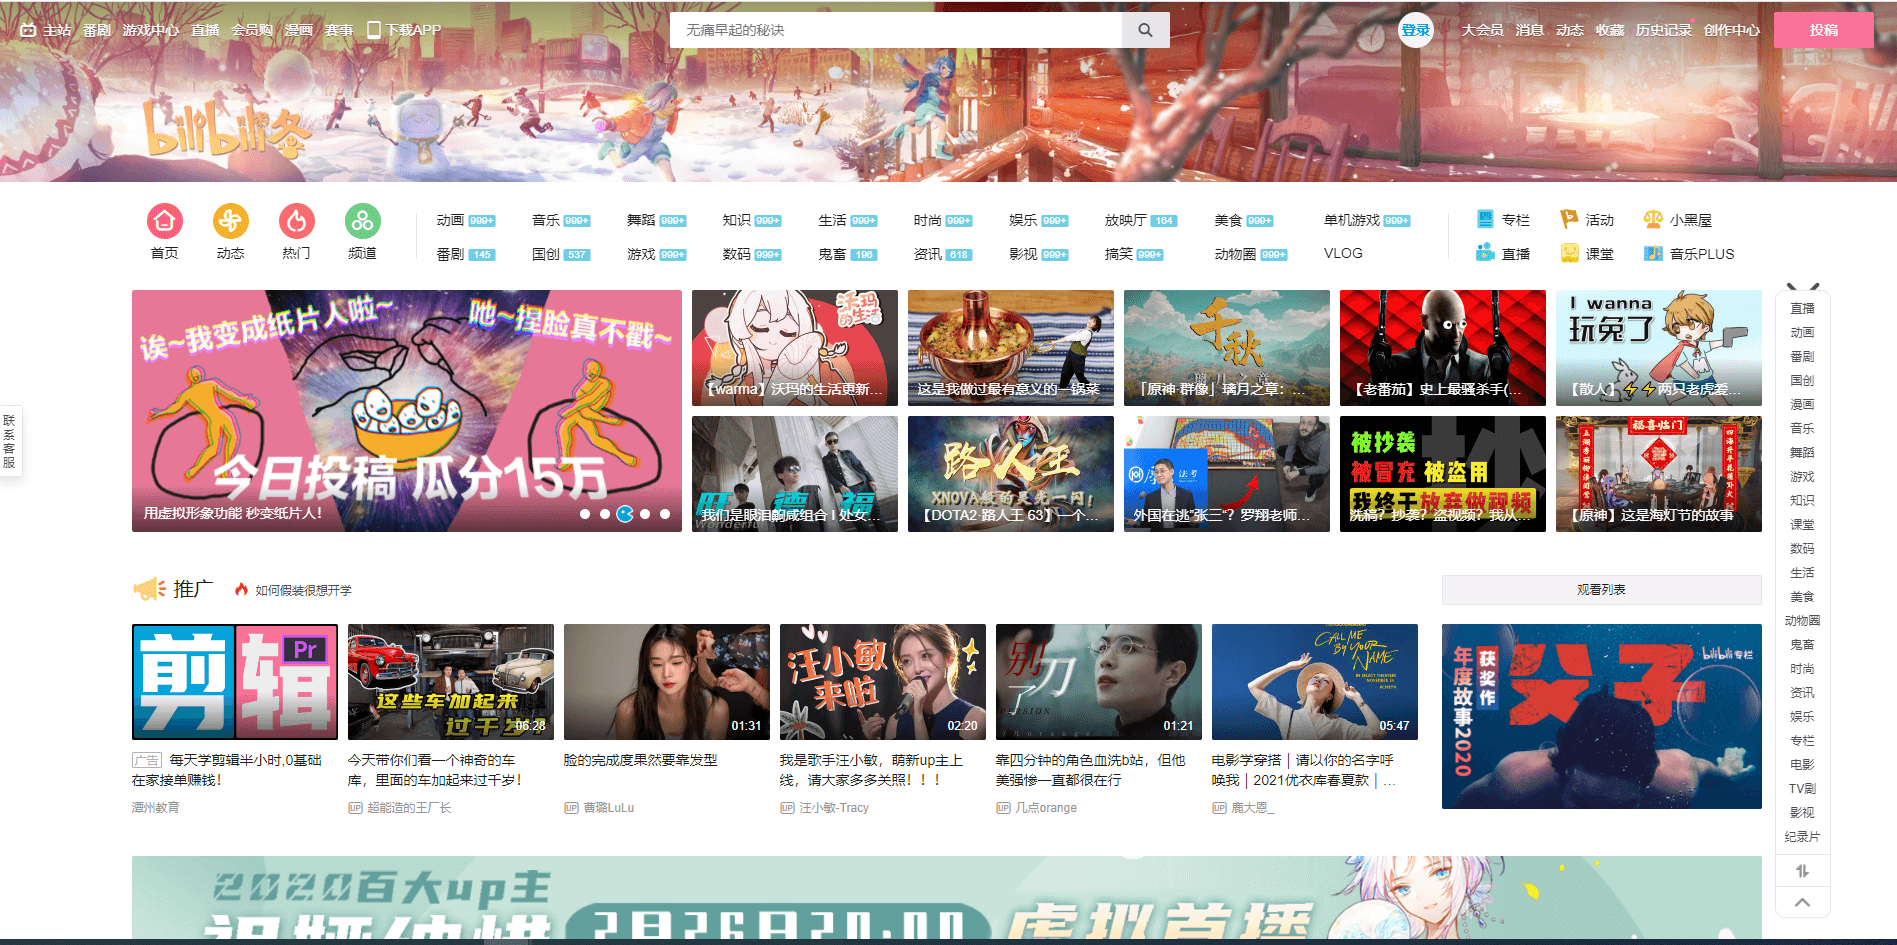Viewport: 1897px width, 945px height.
Task: Open the 剪辑 Pr ad thumbnail
Action: (x=235, y=682)
